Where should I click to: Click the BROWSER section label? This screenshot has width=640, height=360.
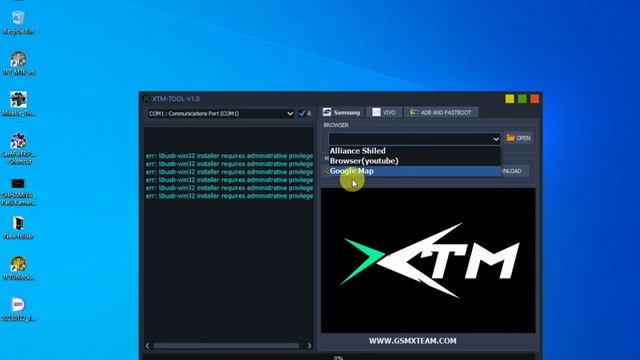(x=336, y=125)
